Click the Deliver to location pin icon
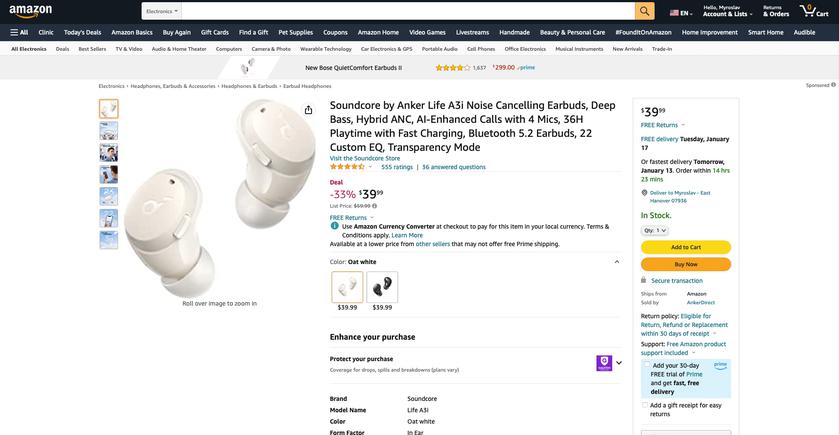Image resolution: width=839 pixels, height=435 pixels. 645,192
